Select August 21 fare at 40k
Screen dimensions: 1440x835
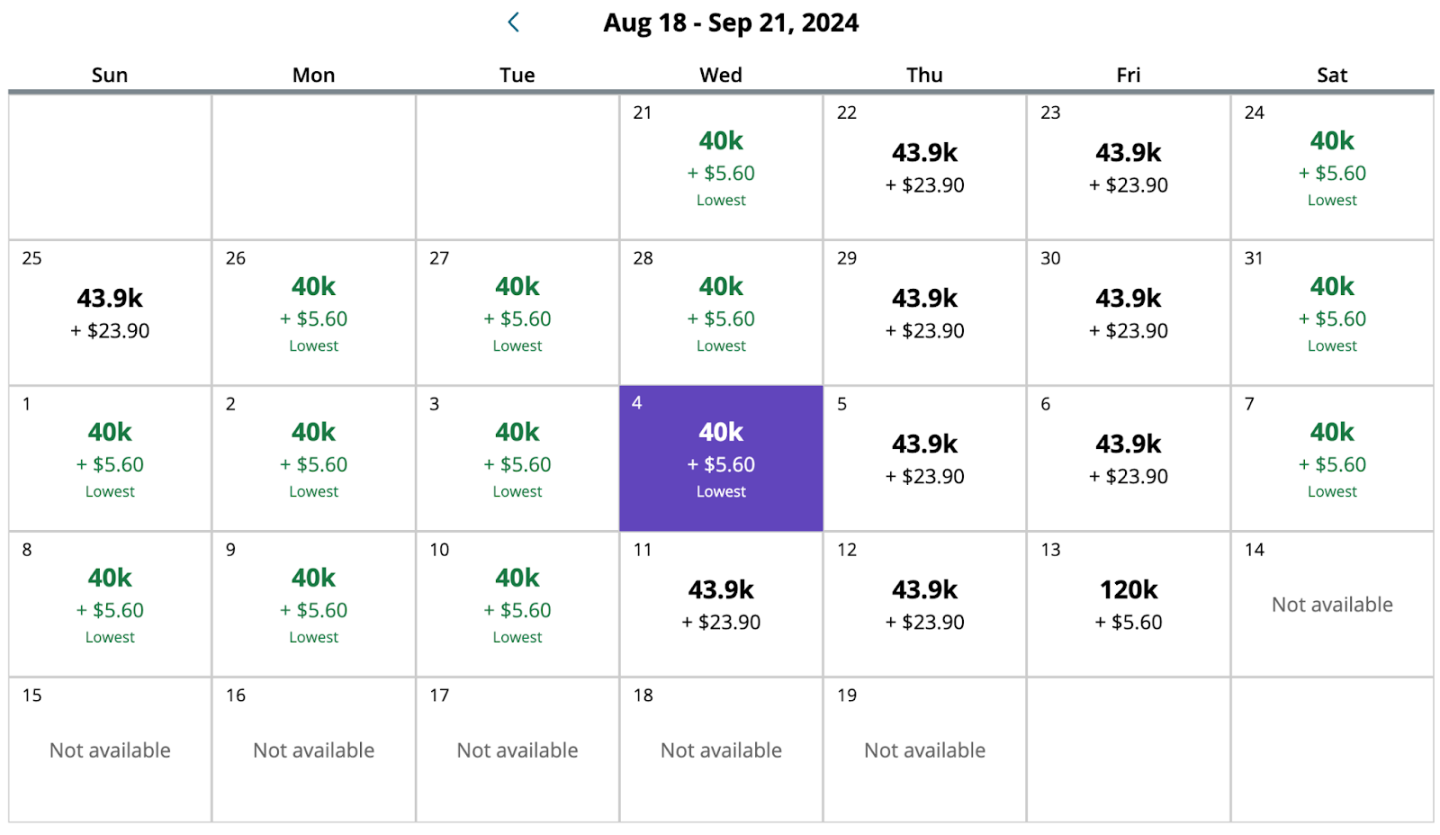click(x=721, y=167)
